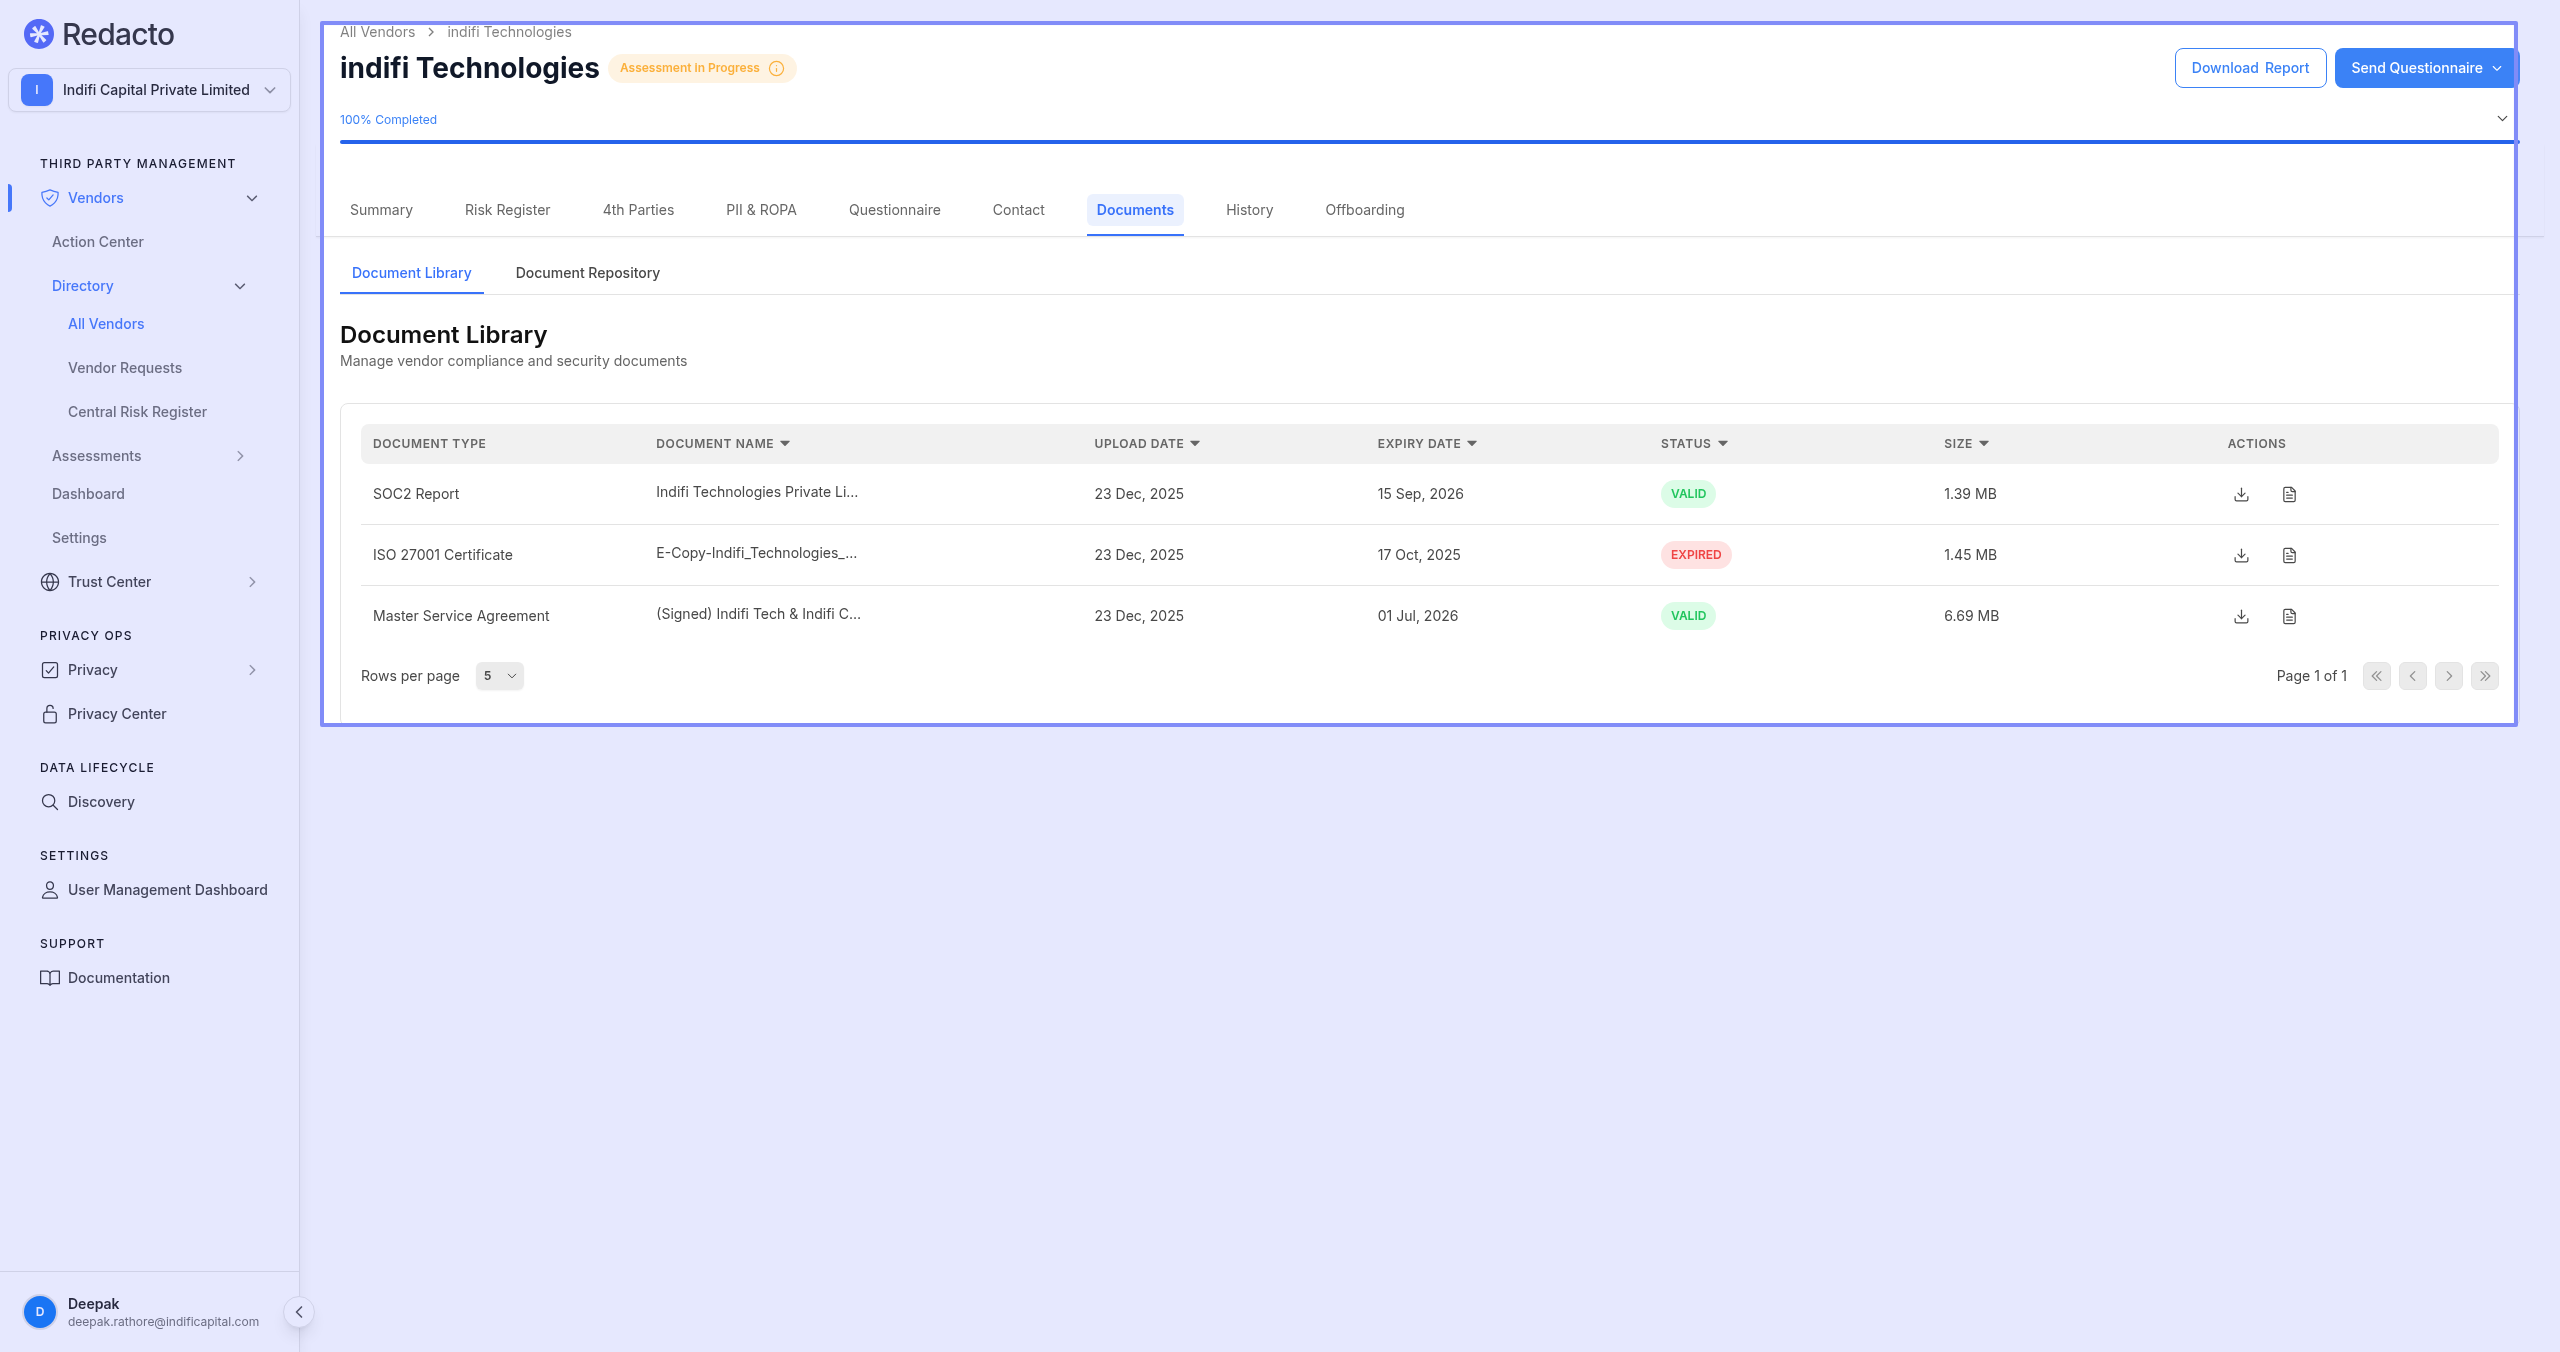2560x1352 pixels.
Task: Open Discovery search item in sidebar
Action: [x=101, y=802]
